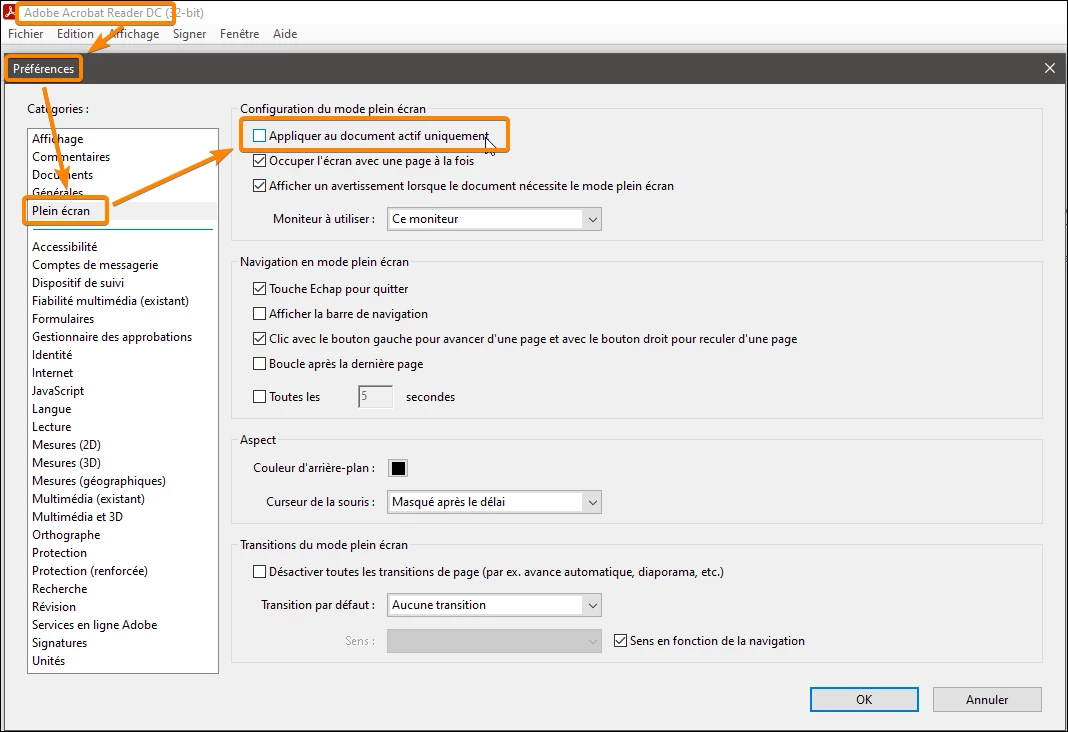This screenshot has height=732, width=1068.
Task: Uncheck 'Occuper l'écran avec une page à la fois'
Action: [260, 161]
